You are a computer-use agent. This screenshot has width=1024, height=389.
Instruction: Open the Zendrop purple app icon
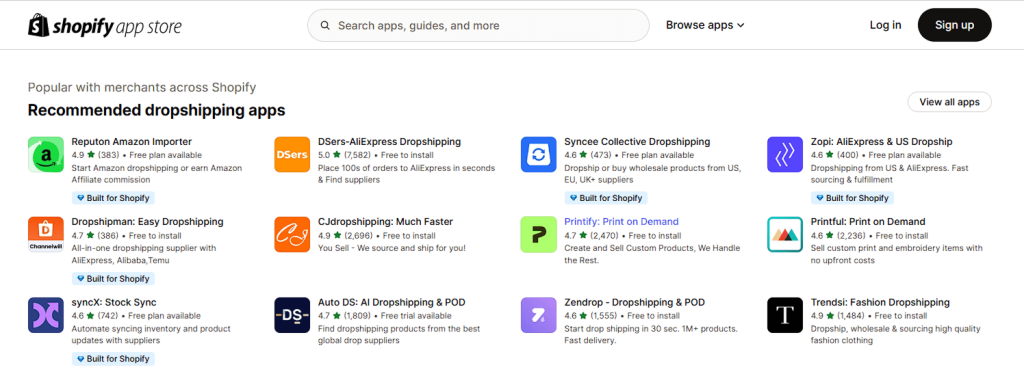[x=538, y=315]
